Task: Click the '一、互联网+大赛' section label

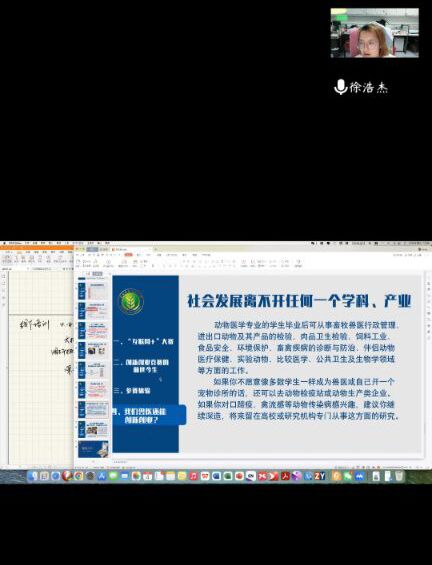Action: pos(144,342)
